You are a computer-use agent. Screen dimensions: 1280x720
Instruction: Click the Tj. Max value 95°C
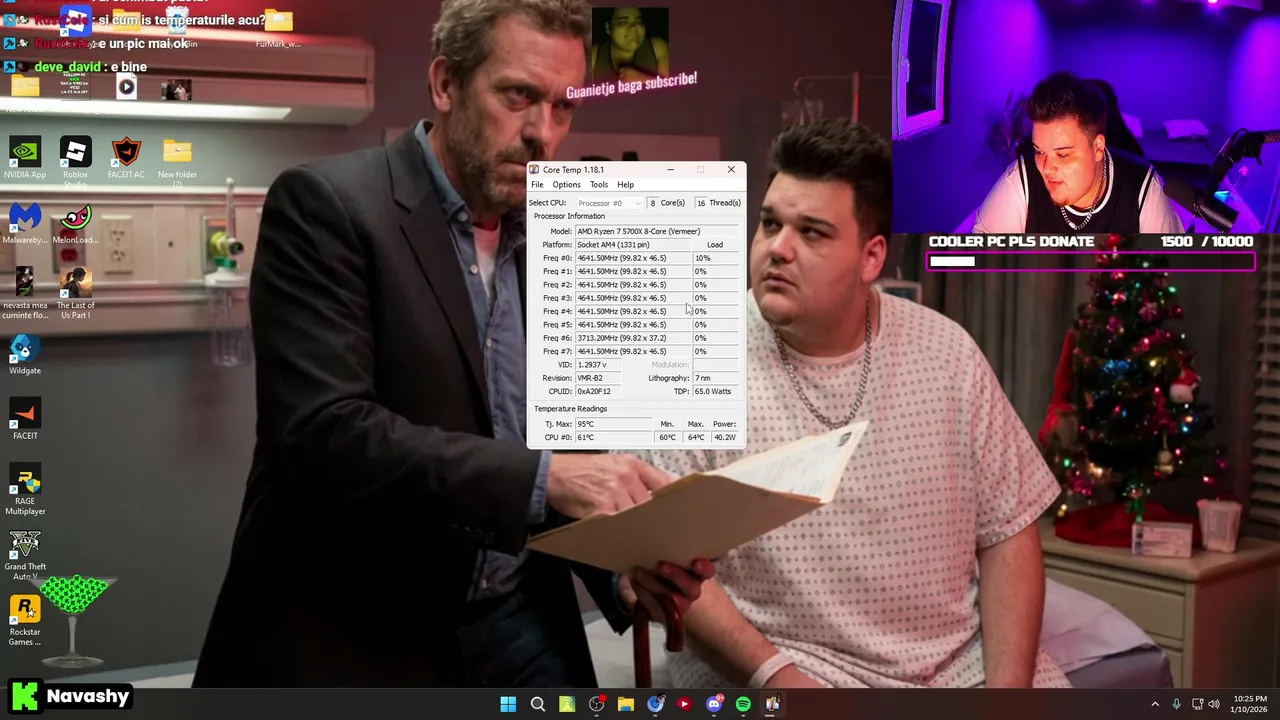pos(613,424)
